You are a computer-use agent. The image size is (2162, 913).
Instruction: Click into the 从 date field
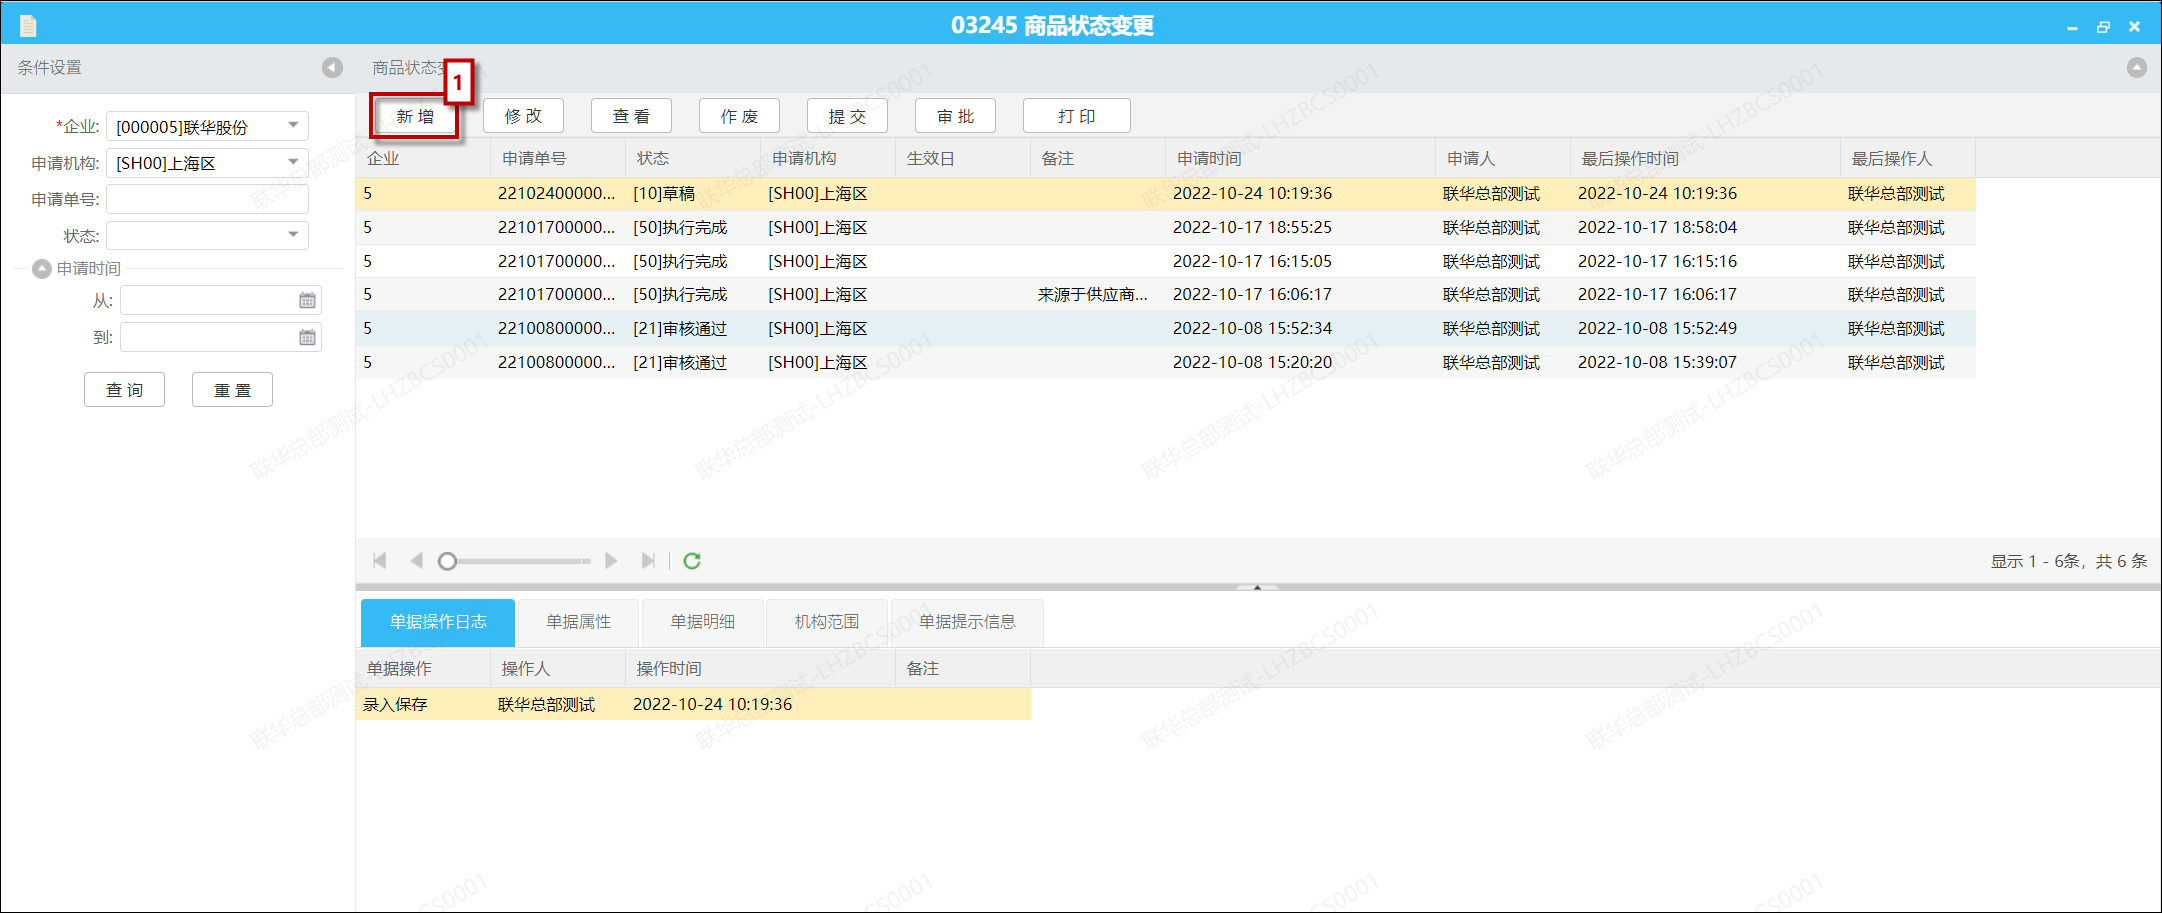209,300
